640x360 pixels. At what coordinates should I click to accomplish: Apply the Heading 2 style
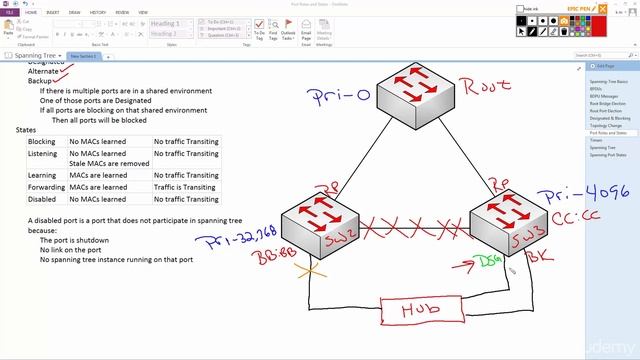(170, 34)
